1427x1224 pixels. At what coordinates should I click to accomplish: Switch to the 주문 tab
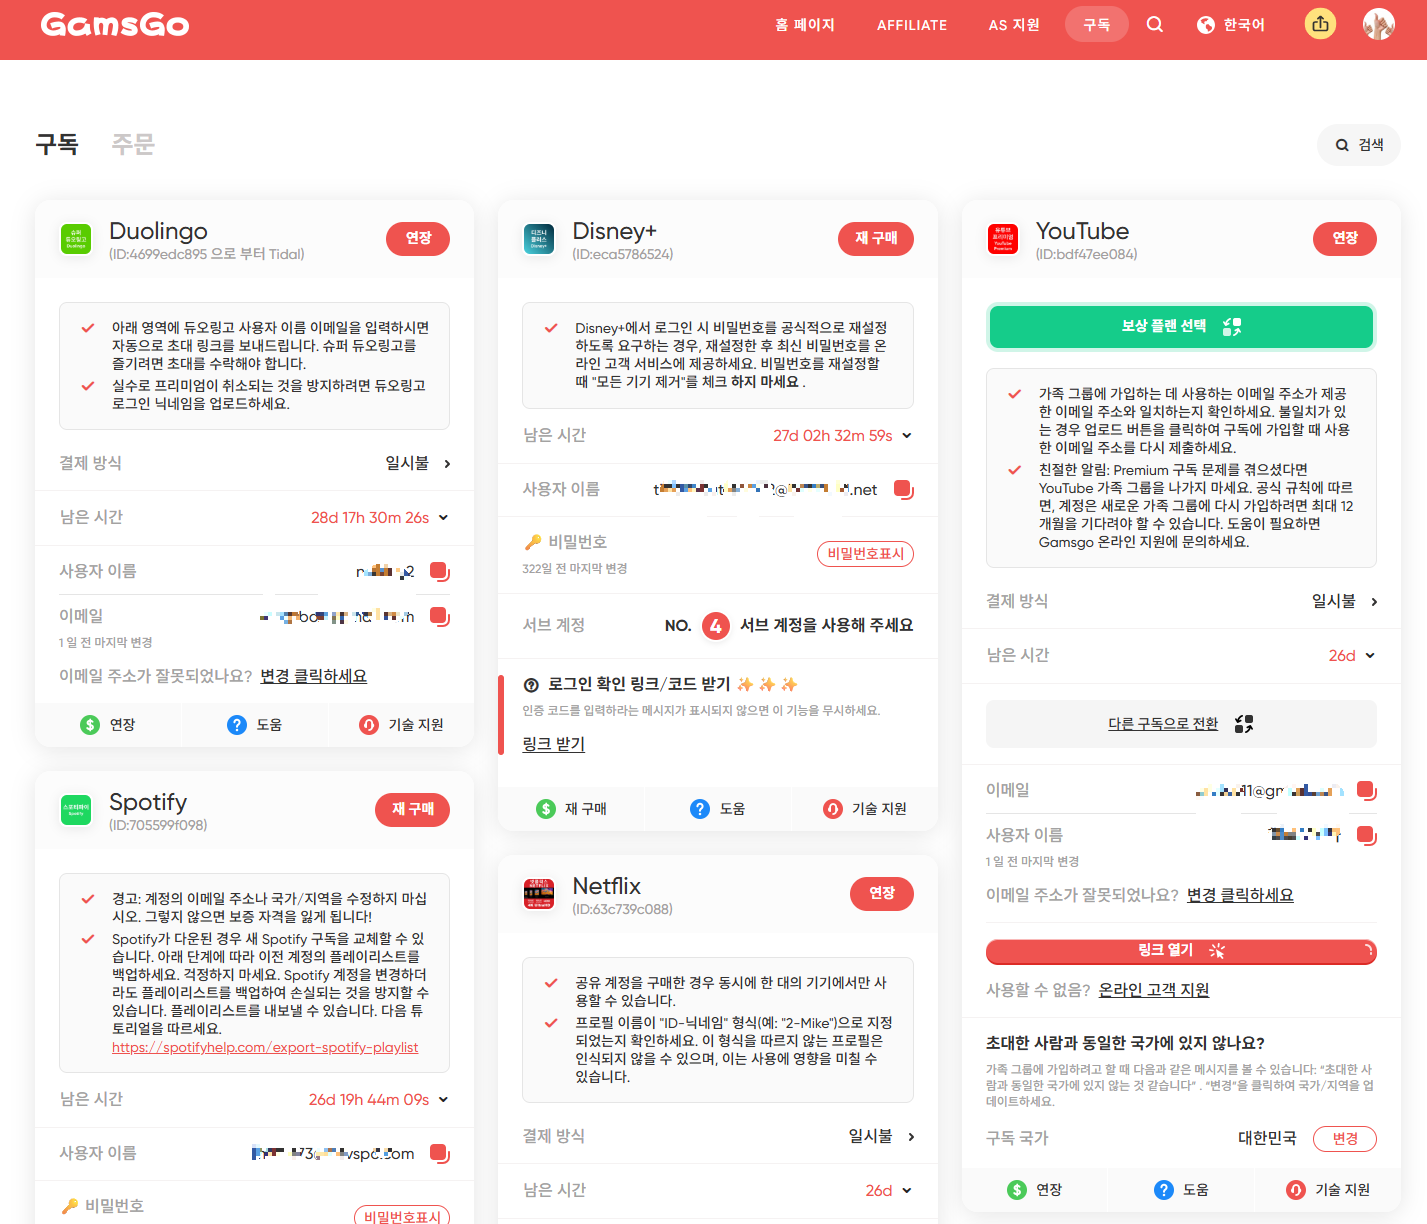click(x=133, y=145)
